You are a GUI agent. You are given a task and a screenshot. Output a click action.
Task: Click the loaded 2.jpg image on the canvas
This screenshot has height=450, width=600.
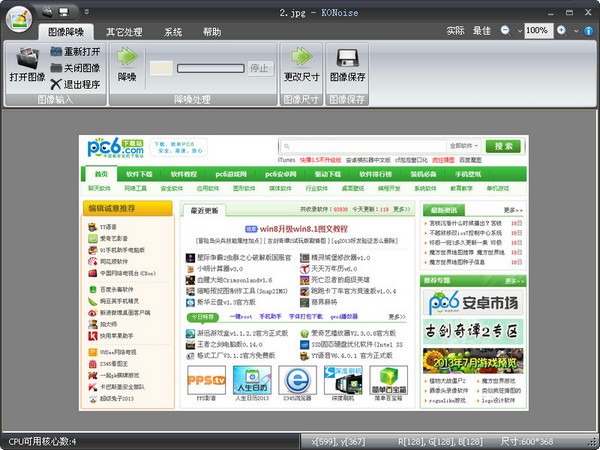click(x=304, y=273)
